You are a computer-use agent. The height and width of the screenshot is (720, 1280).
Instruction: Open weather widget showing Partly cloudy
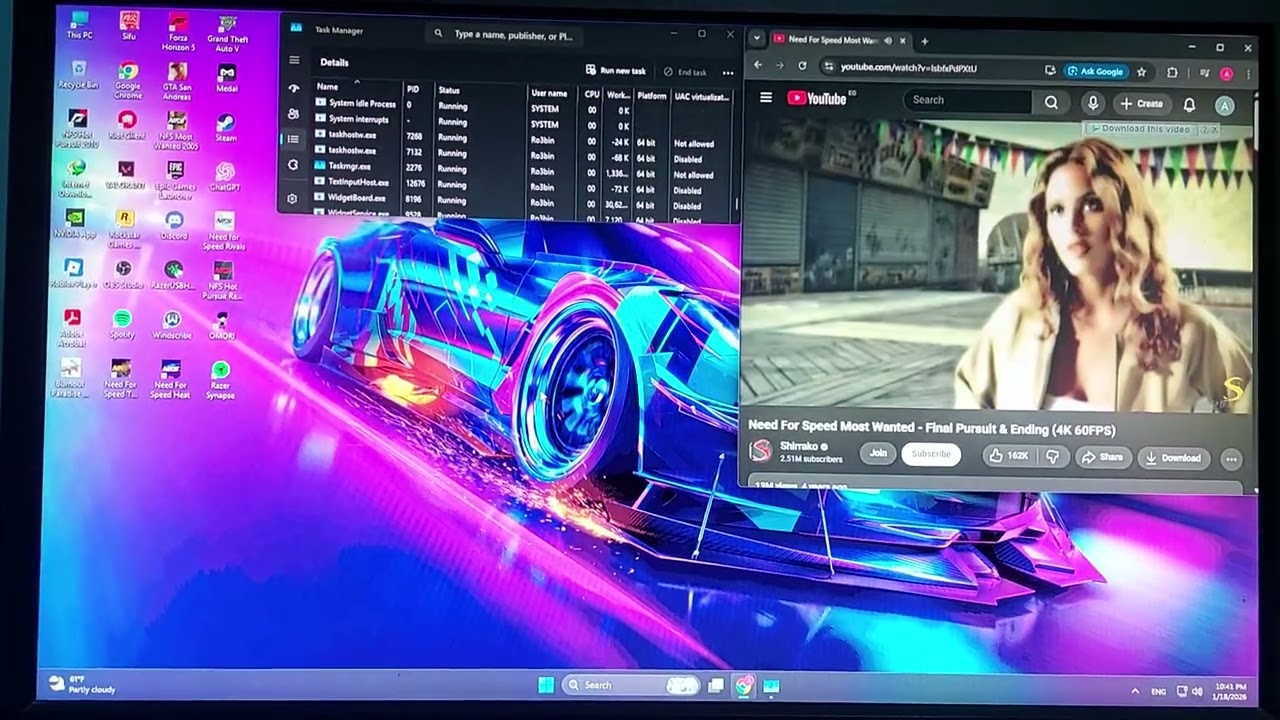(82, 685)
